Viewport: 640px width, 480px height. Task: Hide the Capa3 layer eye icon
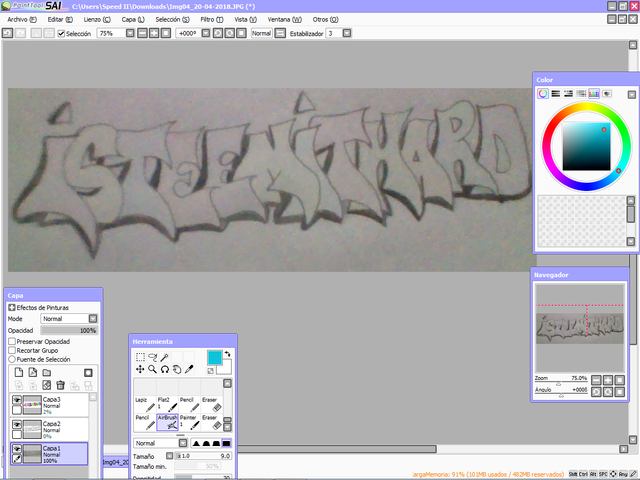pos(17,400)
